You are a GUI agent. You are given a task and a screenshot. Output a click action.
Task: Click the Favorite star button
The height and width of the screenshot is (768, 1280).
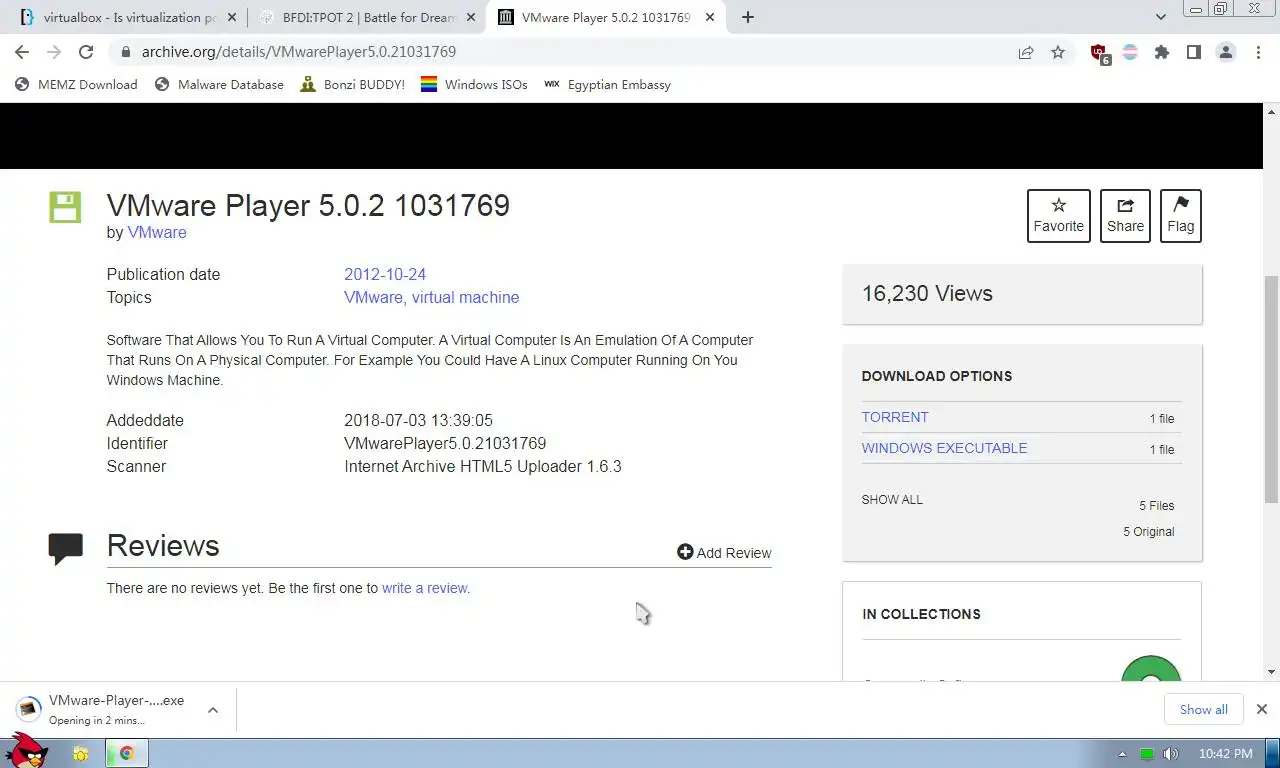click(x=1058, y=215)
